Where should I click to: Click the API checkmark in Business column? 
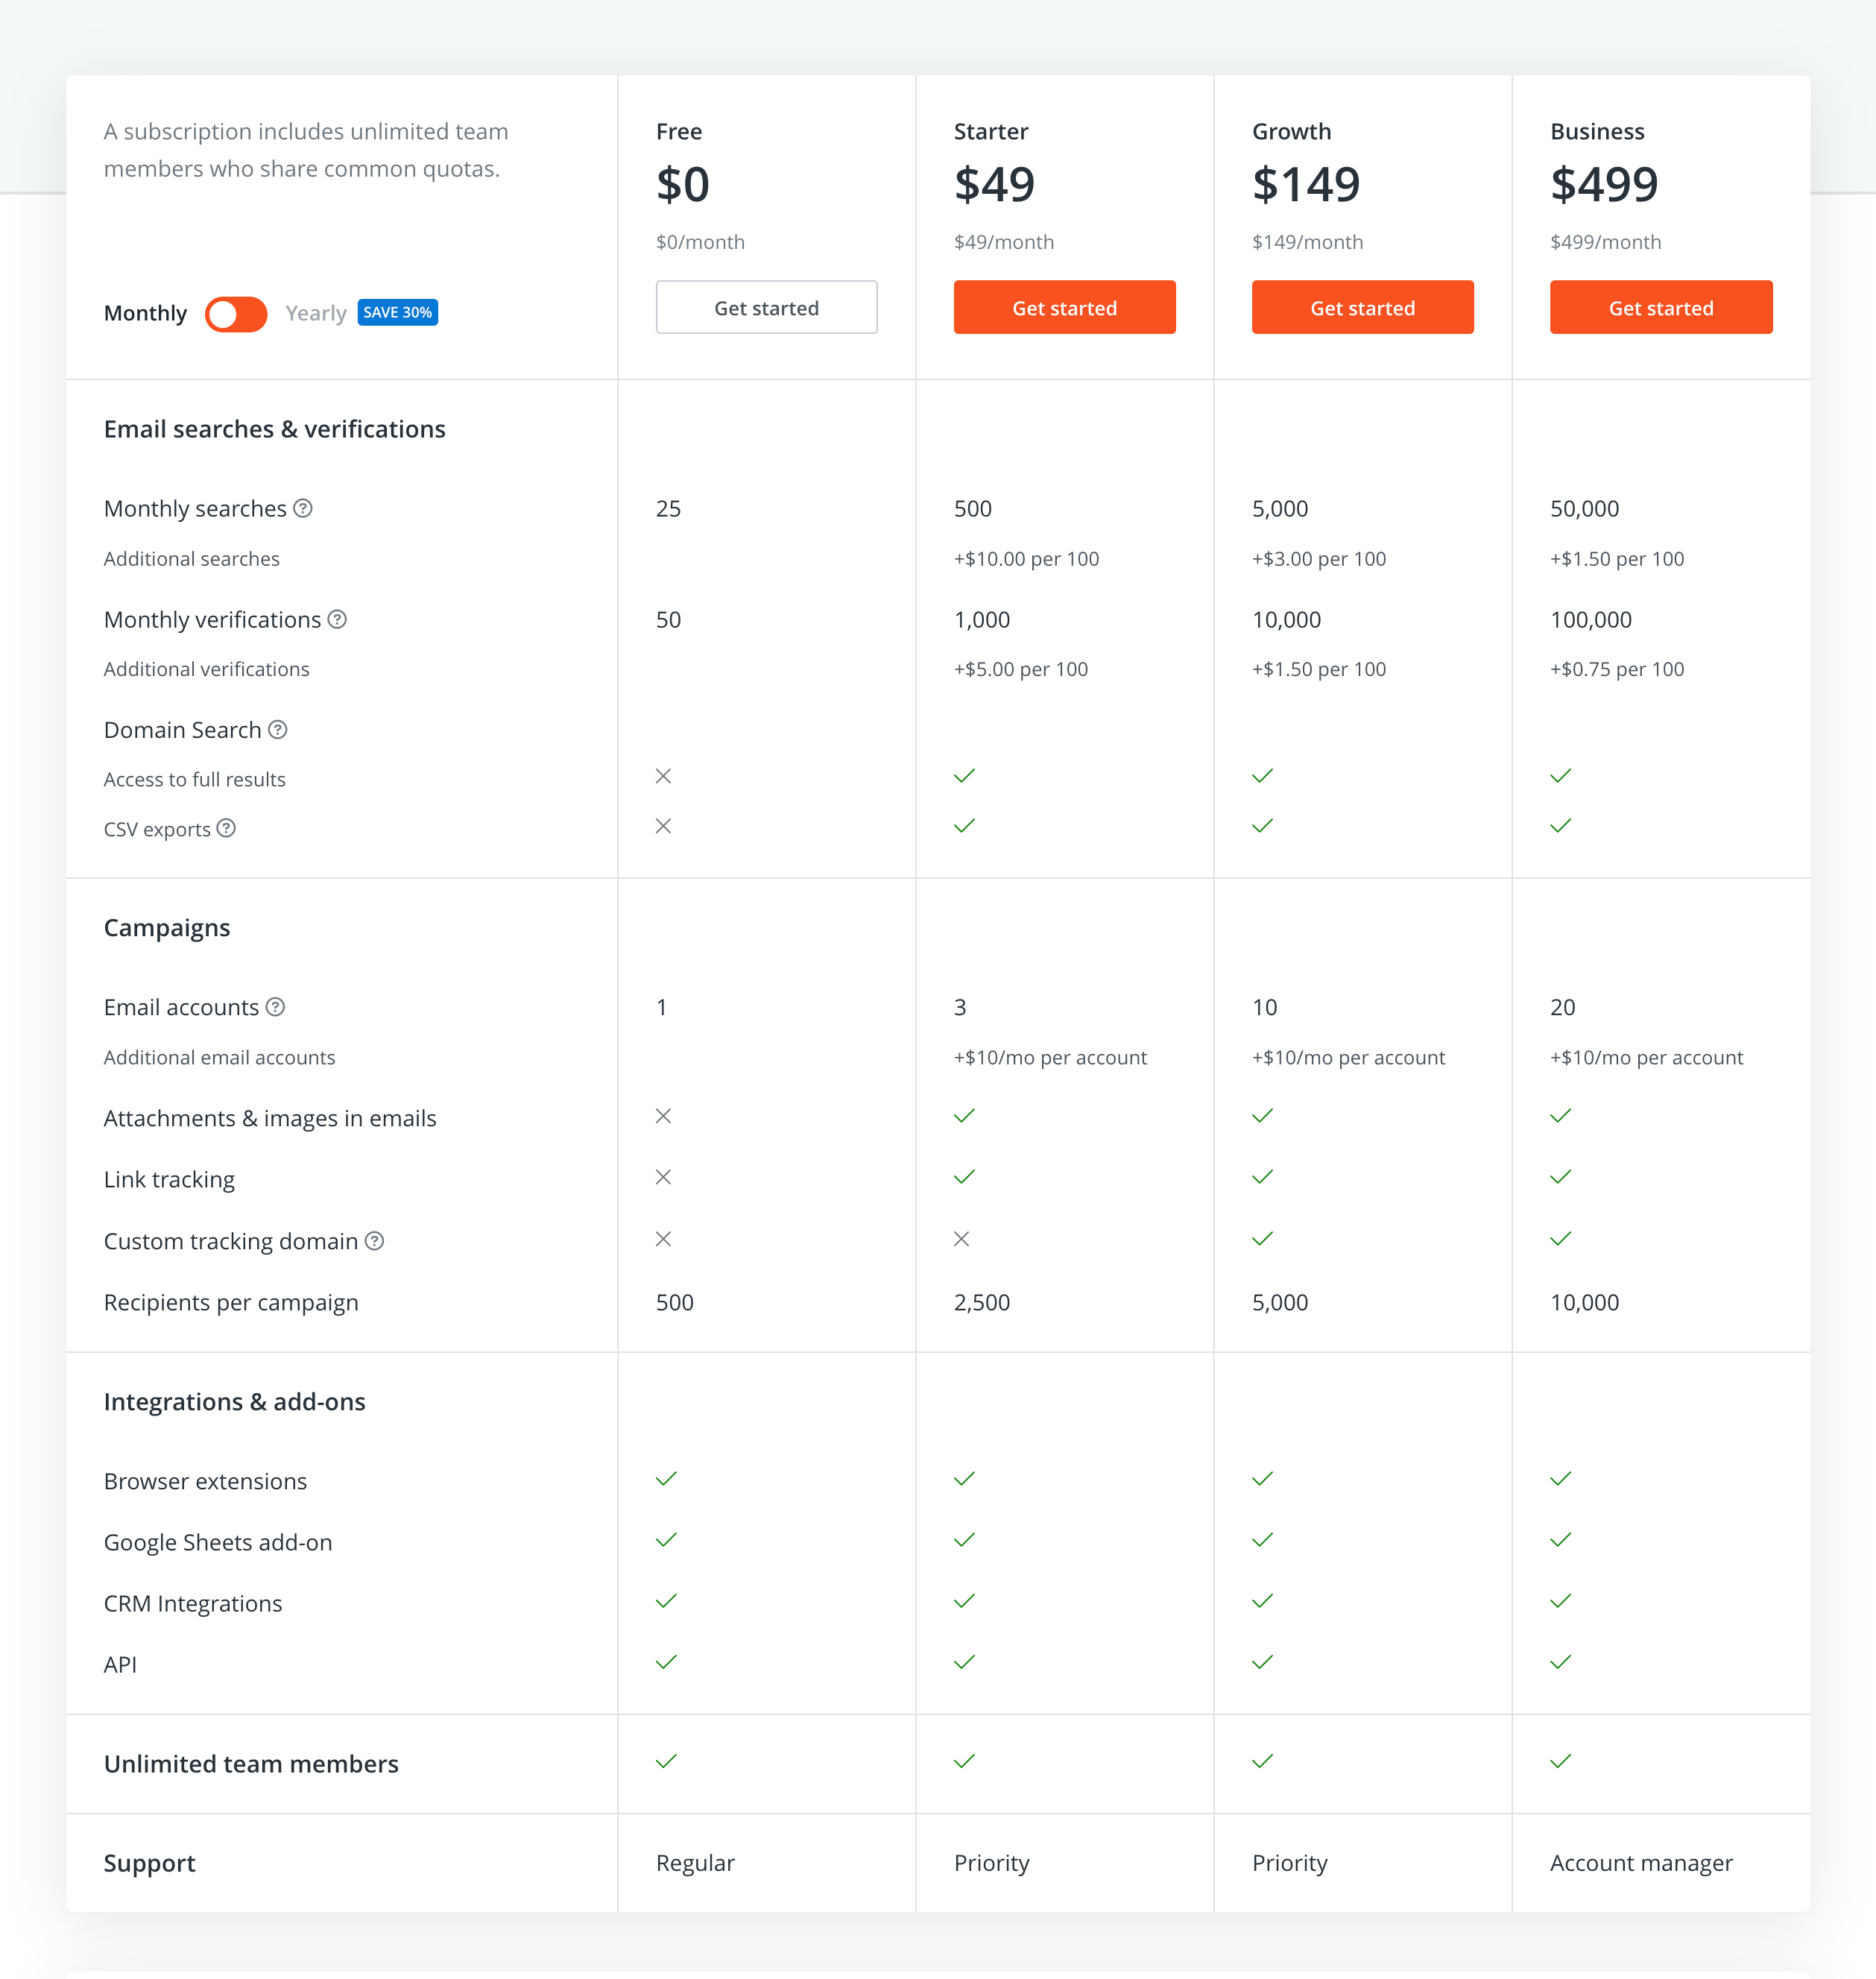pyautogui.click(x=1559, y=1662)
